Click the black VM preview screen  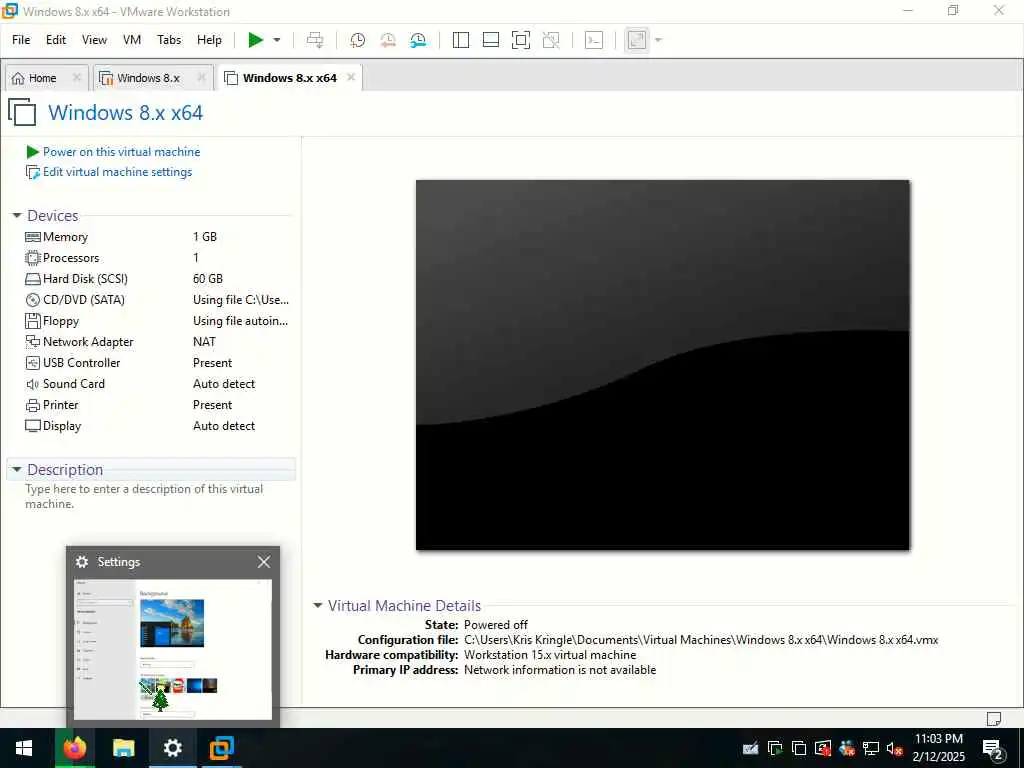pos(662,364)
